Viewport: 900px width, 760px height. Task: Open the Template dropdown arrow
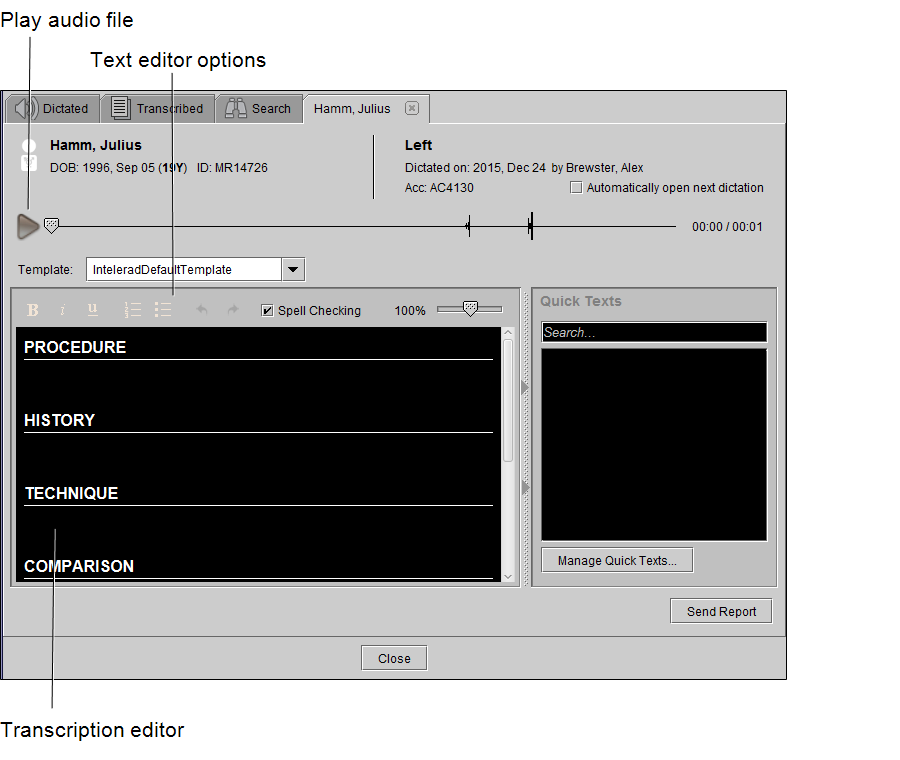293,269
